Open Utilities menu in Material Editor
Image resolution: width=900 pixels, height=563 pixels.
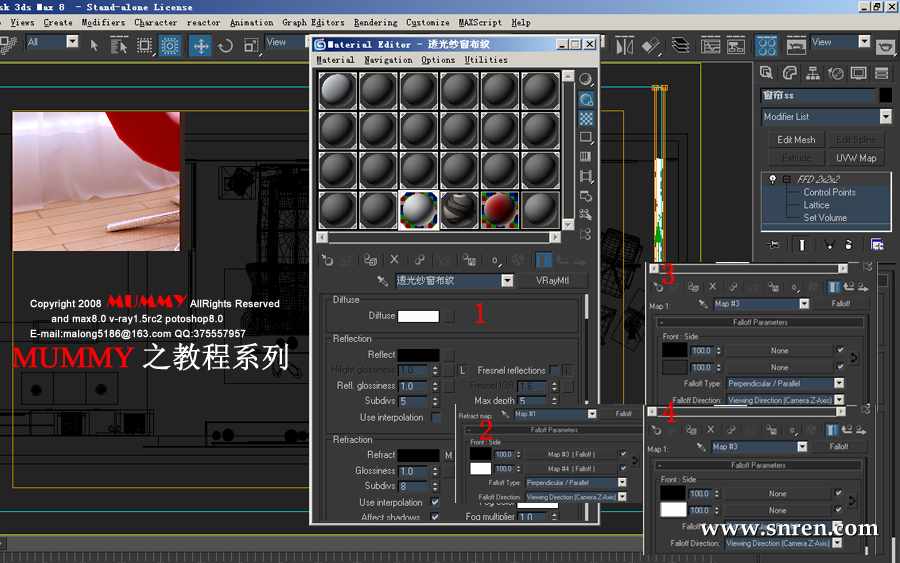point(486,60)
